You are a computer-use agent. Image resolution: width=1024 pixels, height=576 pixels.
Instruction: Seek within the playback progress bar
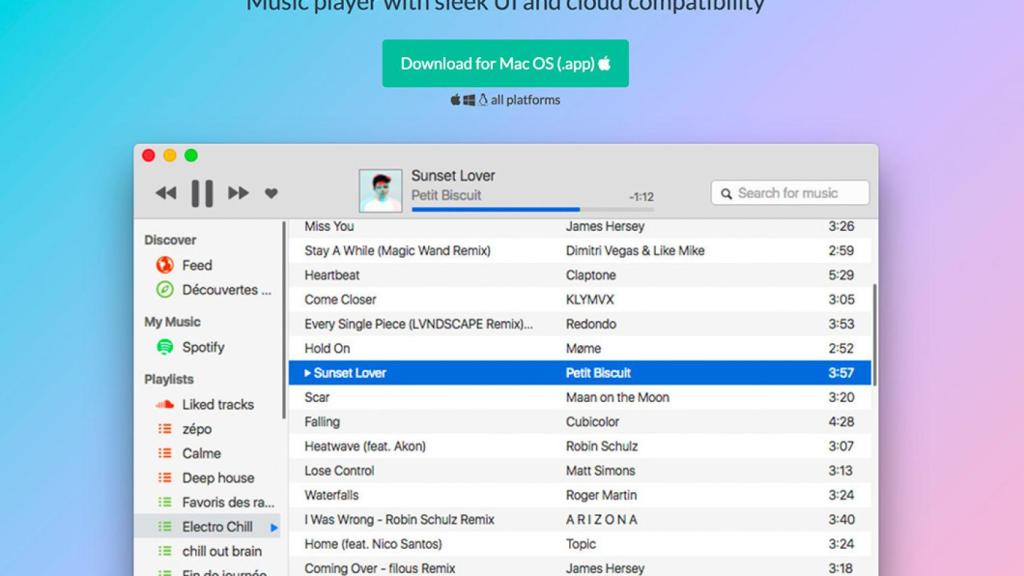[532, 209]
